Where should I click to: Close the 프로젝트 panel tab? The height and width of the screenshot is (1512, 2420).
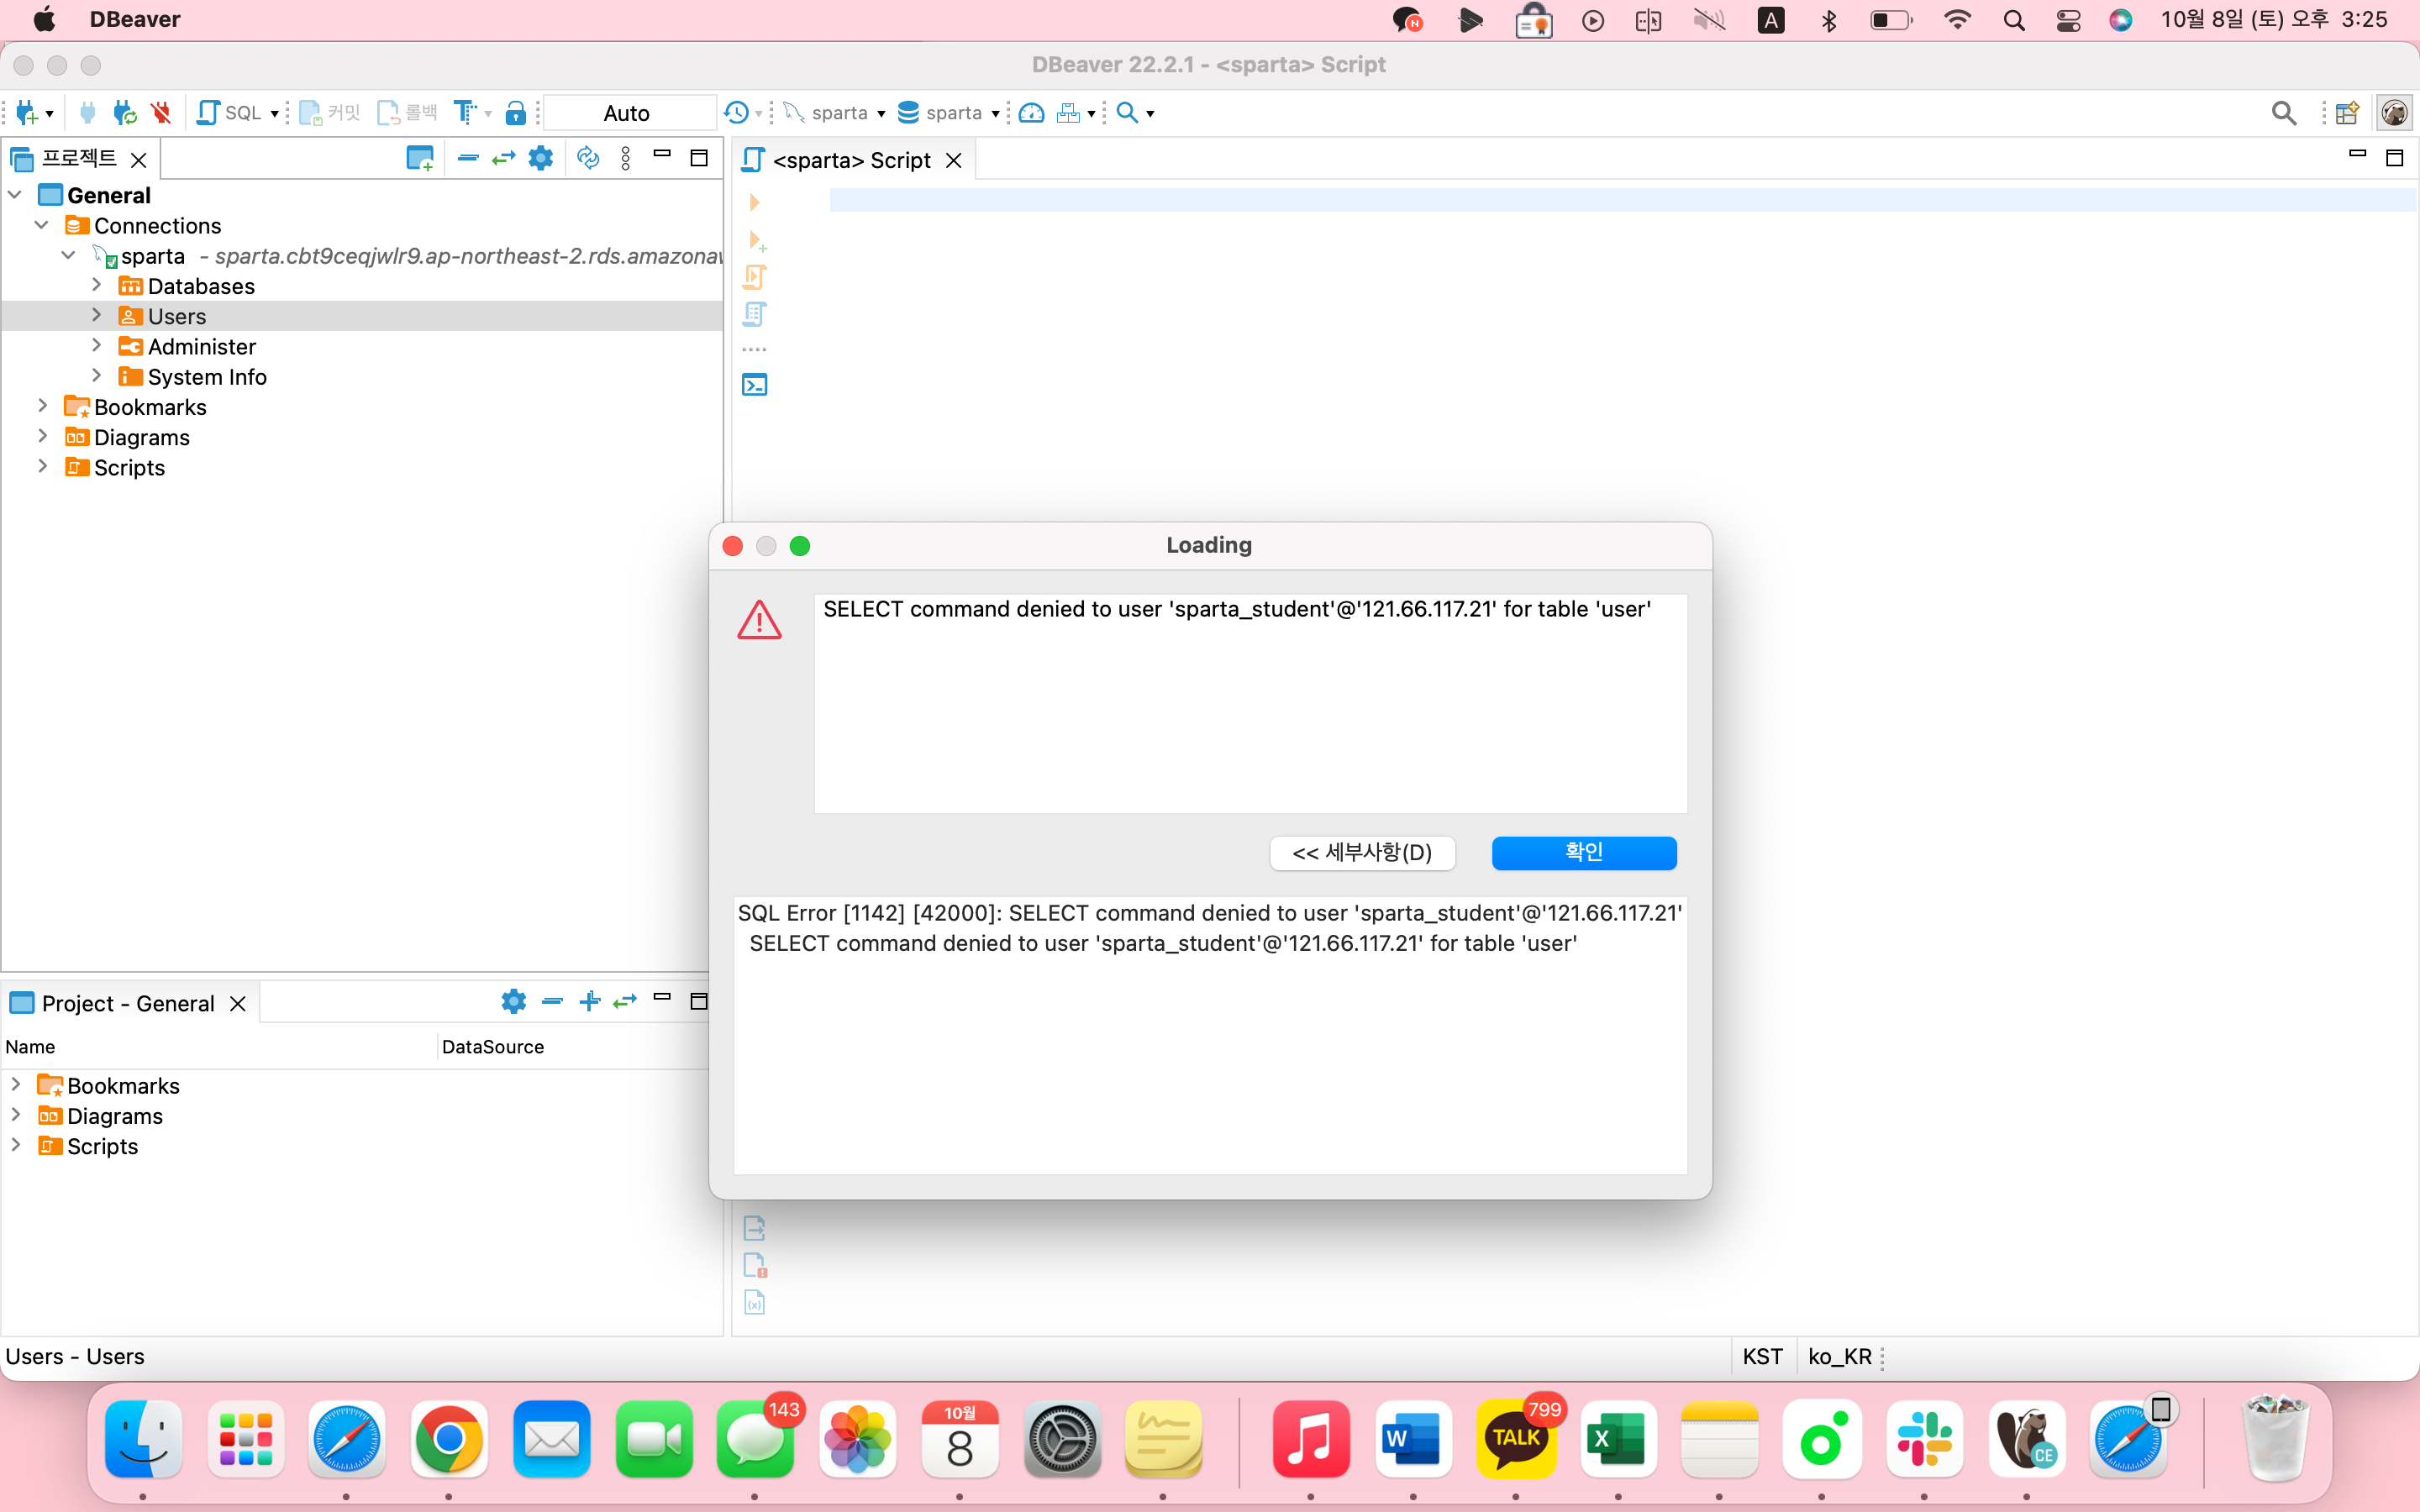pyautogui.click(x=139, y=159)
